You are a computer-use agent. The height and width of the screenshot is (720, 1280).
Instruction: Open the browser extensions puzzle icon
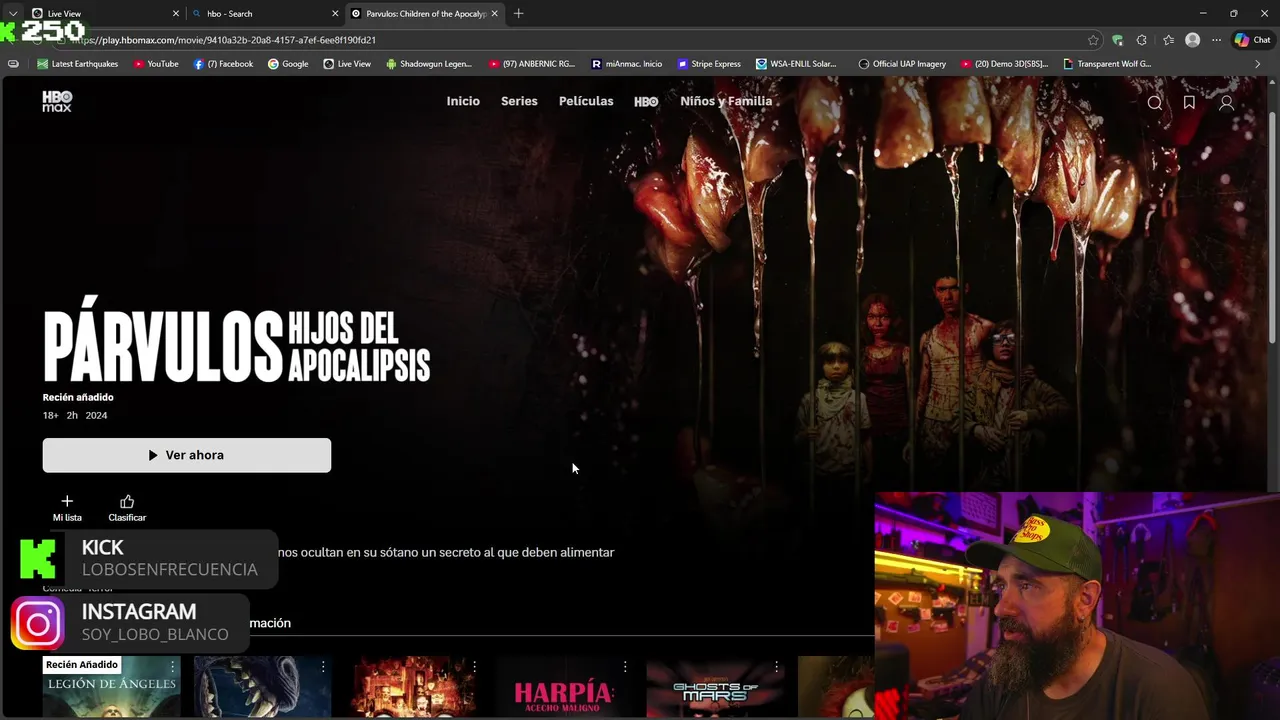[x=1142, y=40]
